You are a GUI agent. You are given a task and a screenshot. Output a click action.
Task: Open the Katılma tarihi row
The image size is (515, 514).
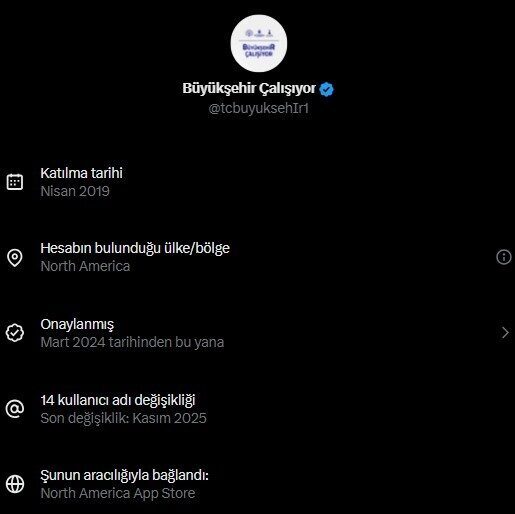[257, 182]
